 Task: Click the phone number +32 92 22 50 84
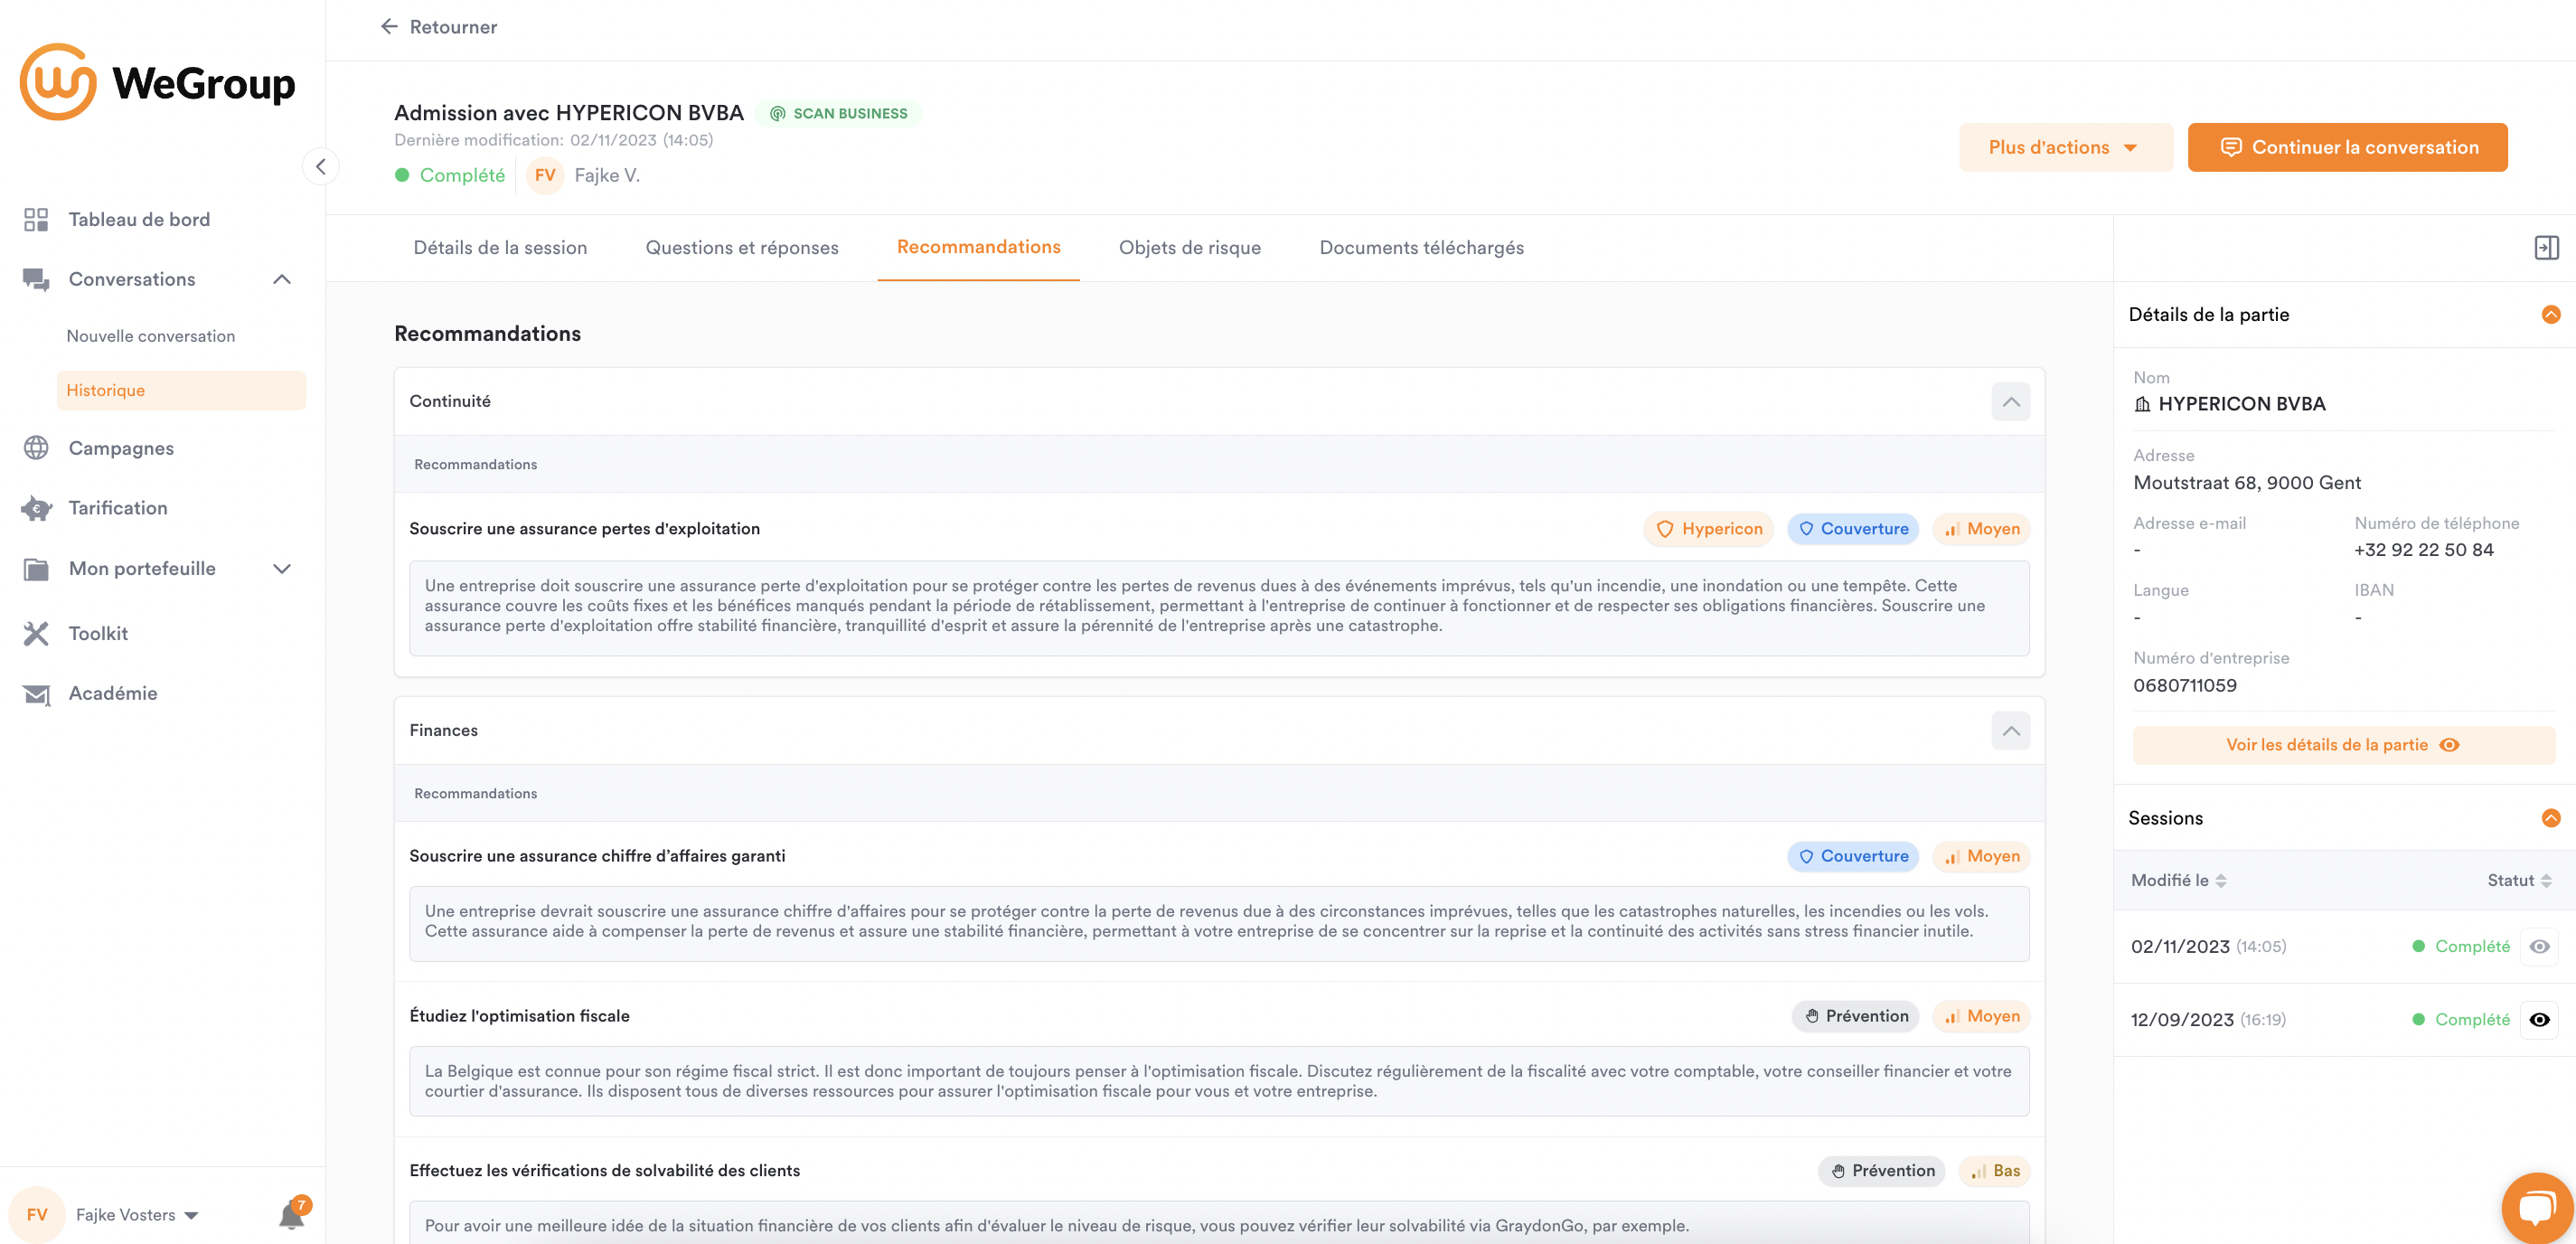(x=2423, y=549)
